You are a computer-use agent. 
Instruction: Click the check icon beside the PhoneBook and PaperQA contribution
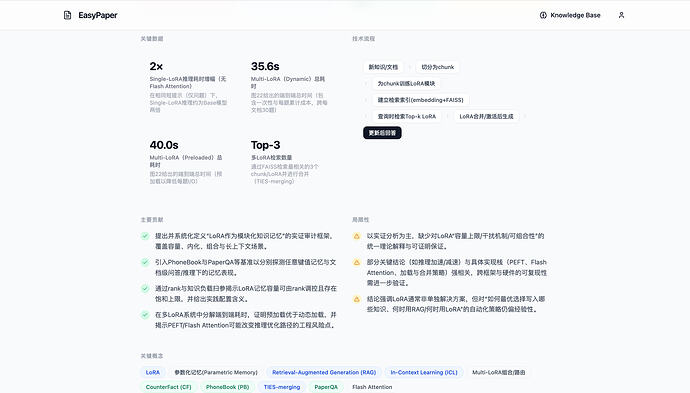tap(145, 262)
